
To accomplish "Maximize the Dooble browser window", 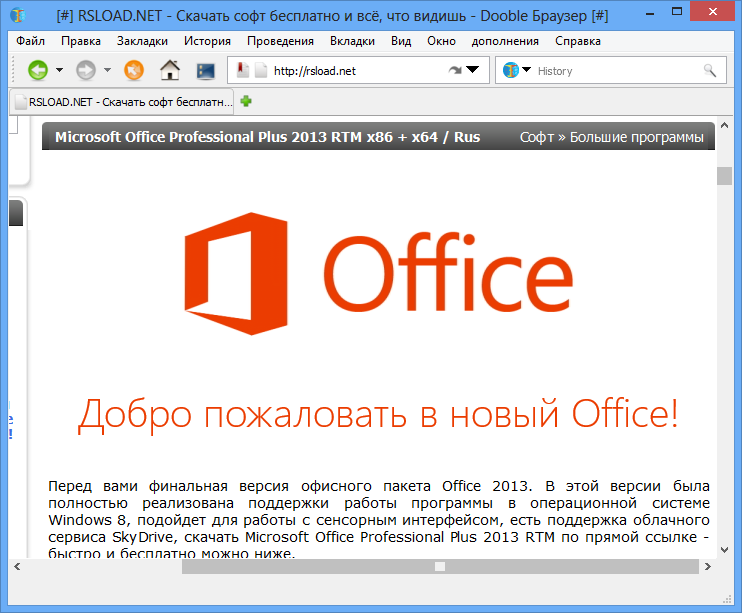I will coord(677,12).
